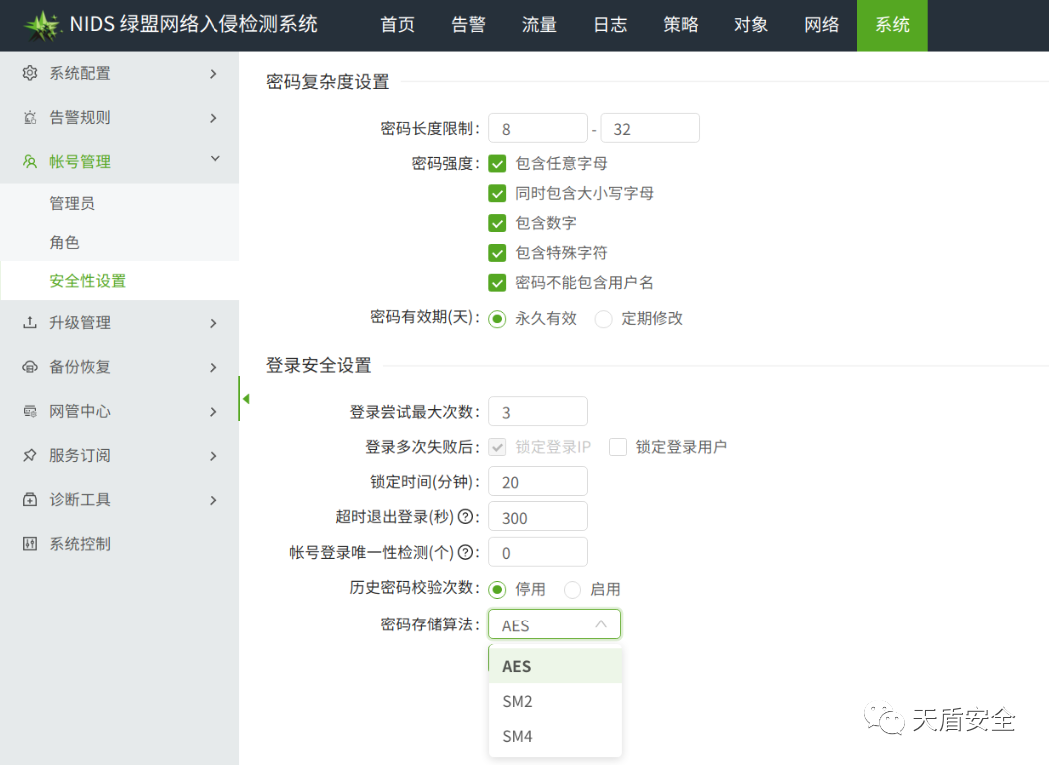Switch to the 策略 top navigation tab
This screenshot has width=1049, height=765.
[681, 25]
